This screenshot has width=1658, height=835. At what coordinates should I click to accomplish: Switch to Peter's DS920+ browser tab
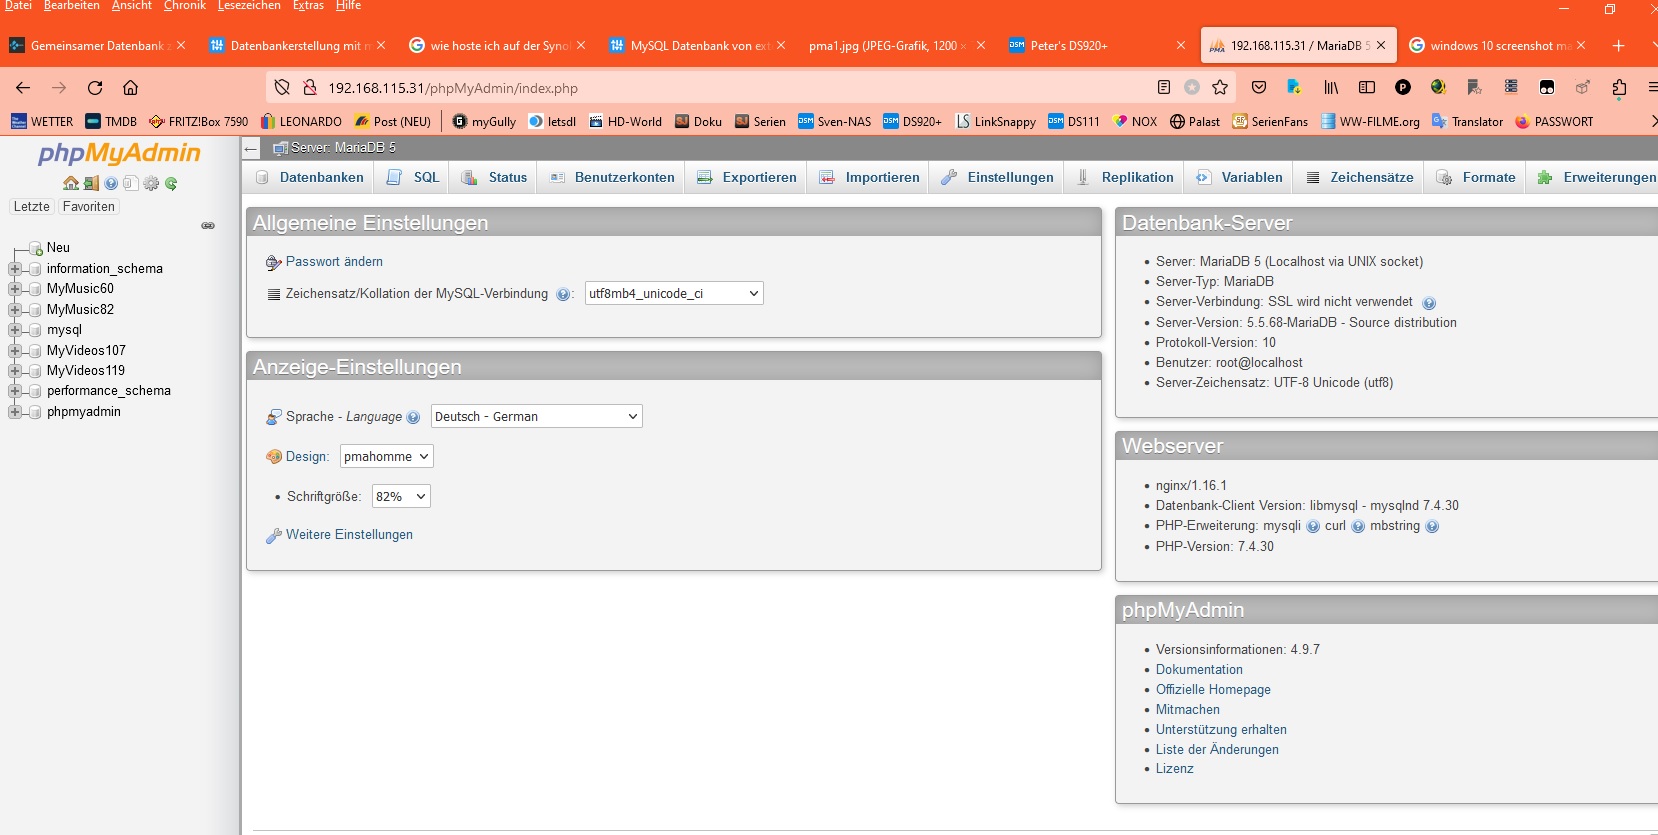pyautogui.click(x=1096, y=45)
